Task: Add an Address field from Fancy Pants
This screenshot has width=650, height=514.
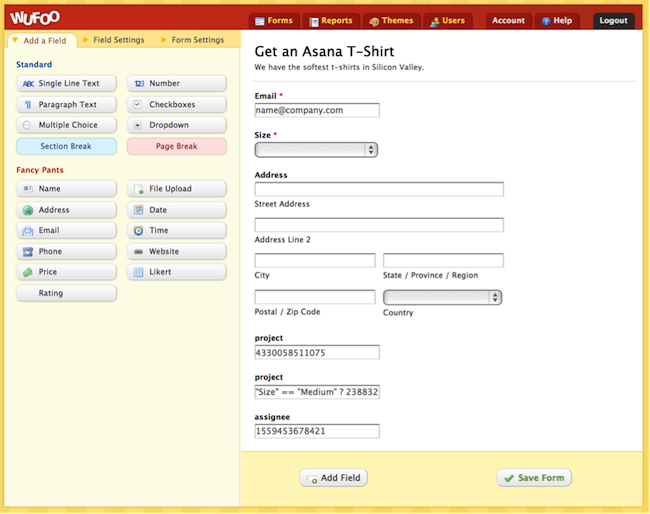Action: click(x=66, y=210)
